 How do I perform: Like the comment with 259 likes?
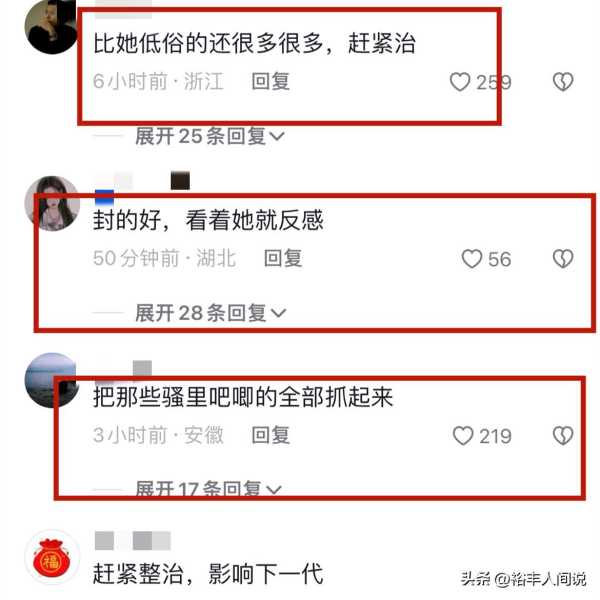(460, 82)
